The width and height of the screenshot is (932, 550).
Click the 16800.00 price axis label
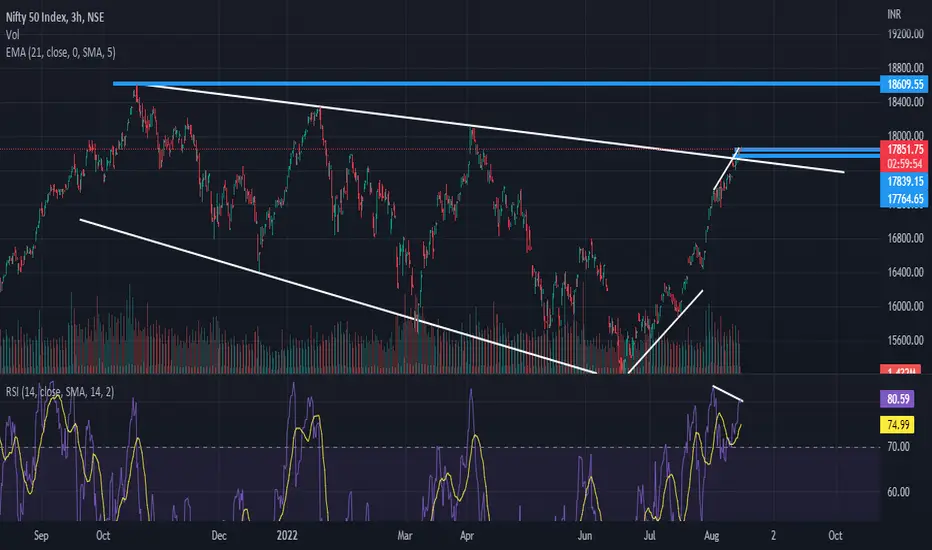(x=905, y=238)
